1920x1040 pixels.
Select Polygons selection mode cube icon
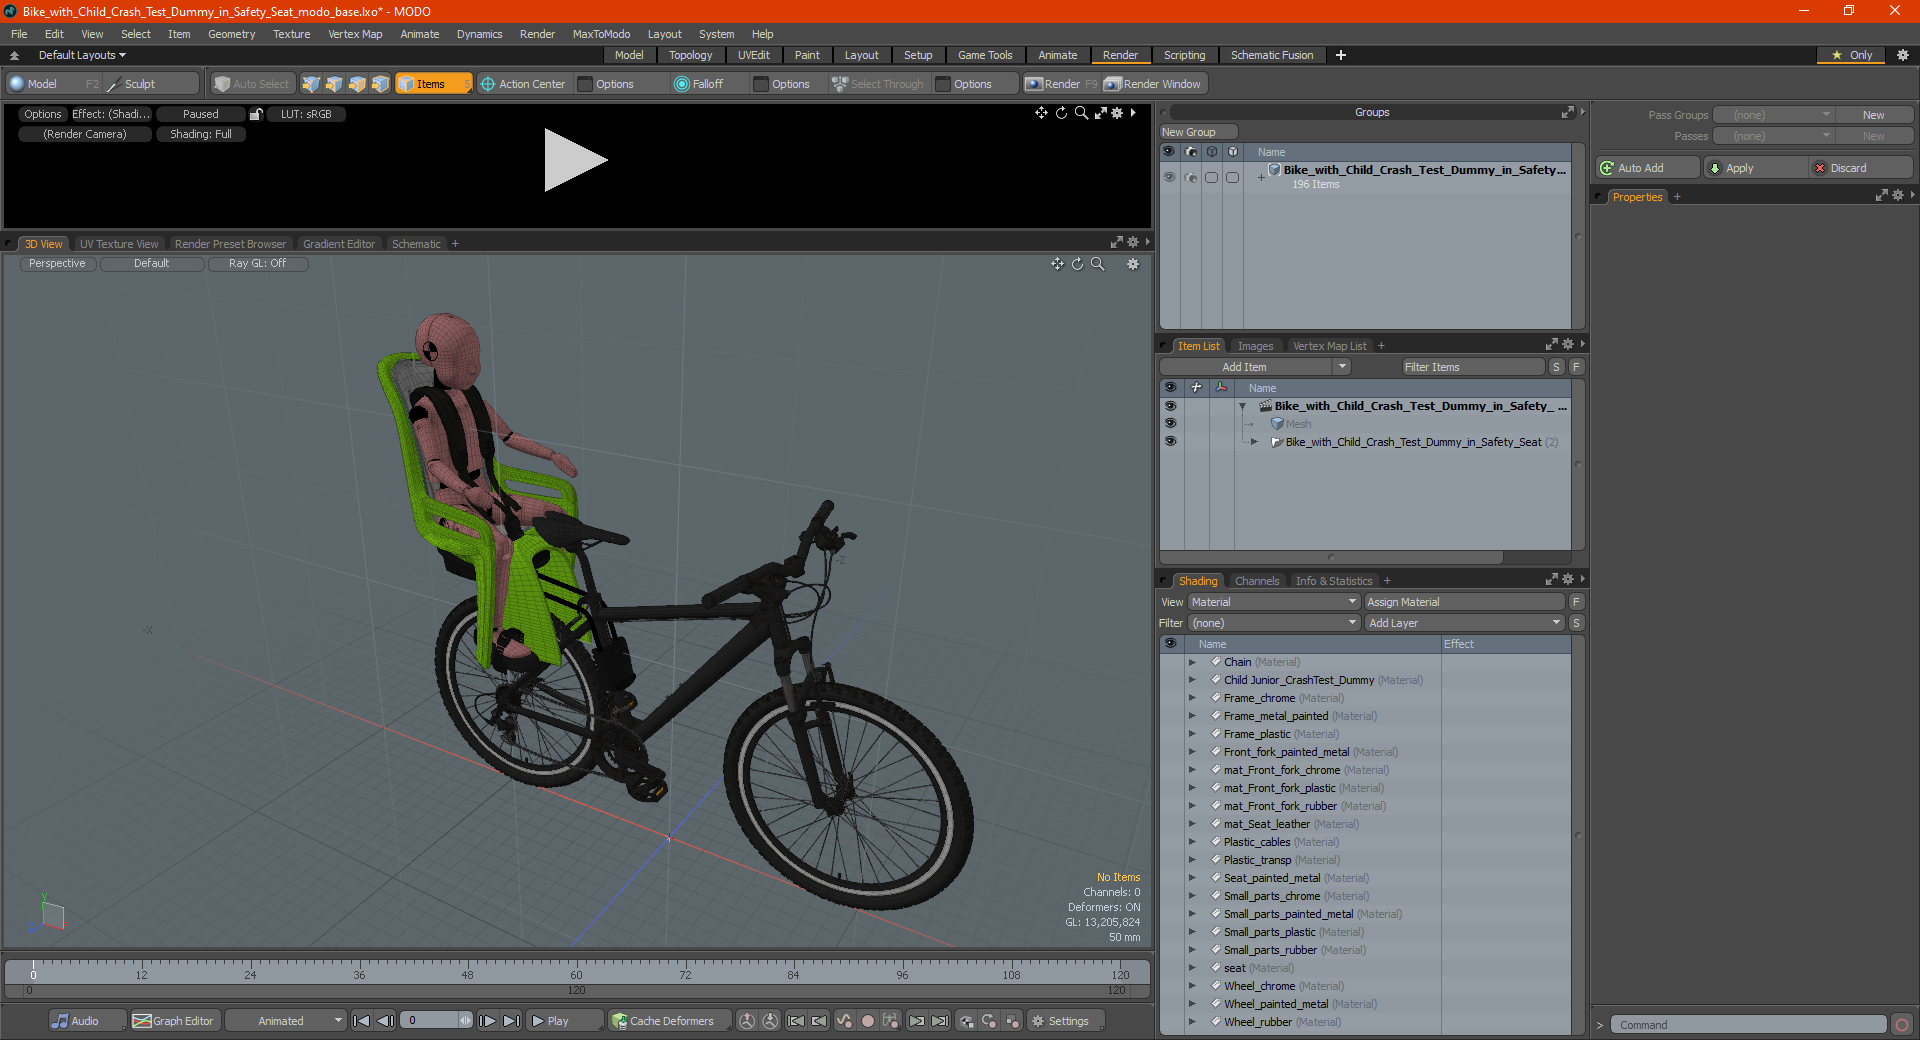(357, 84)
